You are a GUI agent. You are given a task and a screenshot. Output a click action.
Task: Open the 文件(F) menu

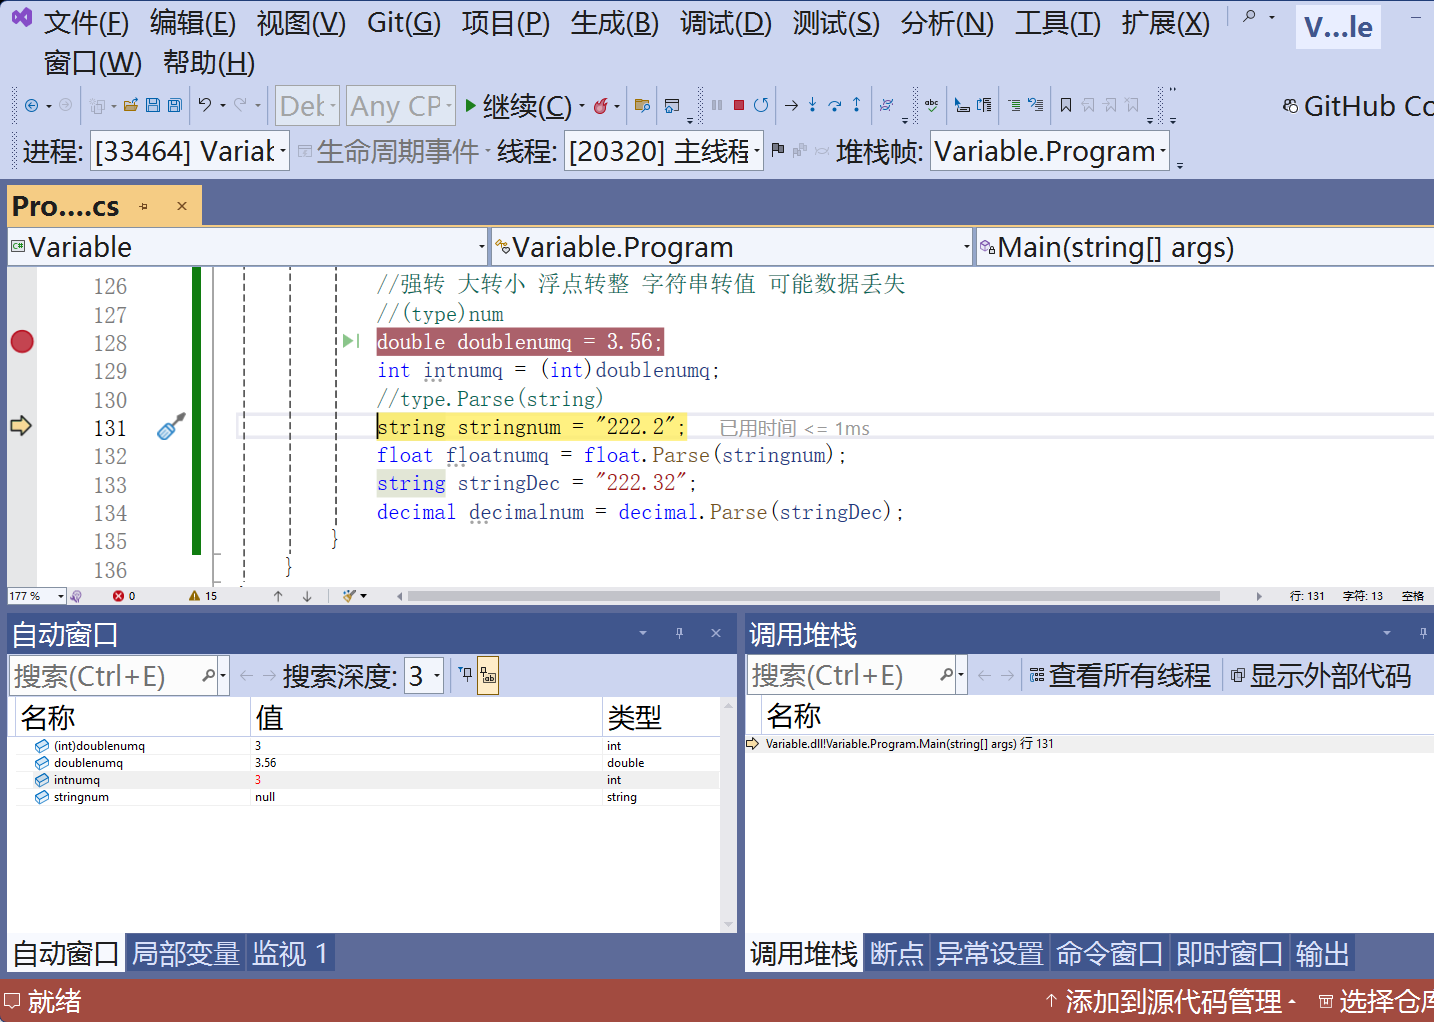point(86,23)
